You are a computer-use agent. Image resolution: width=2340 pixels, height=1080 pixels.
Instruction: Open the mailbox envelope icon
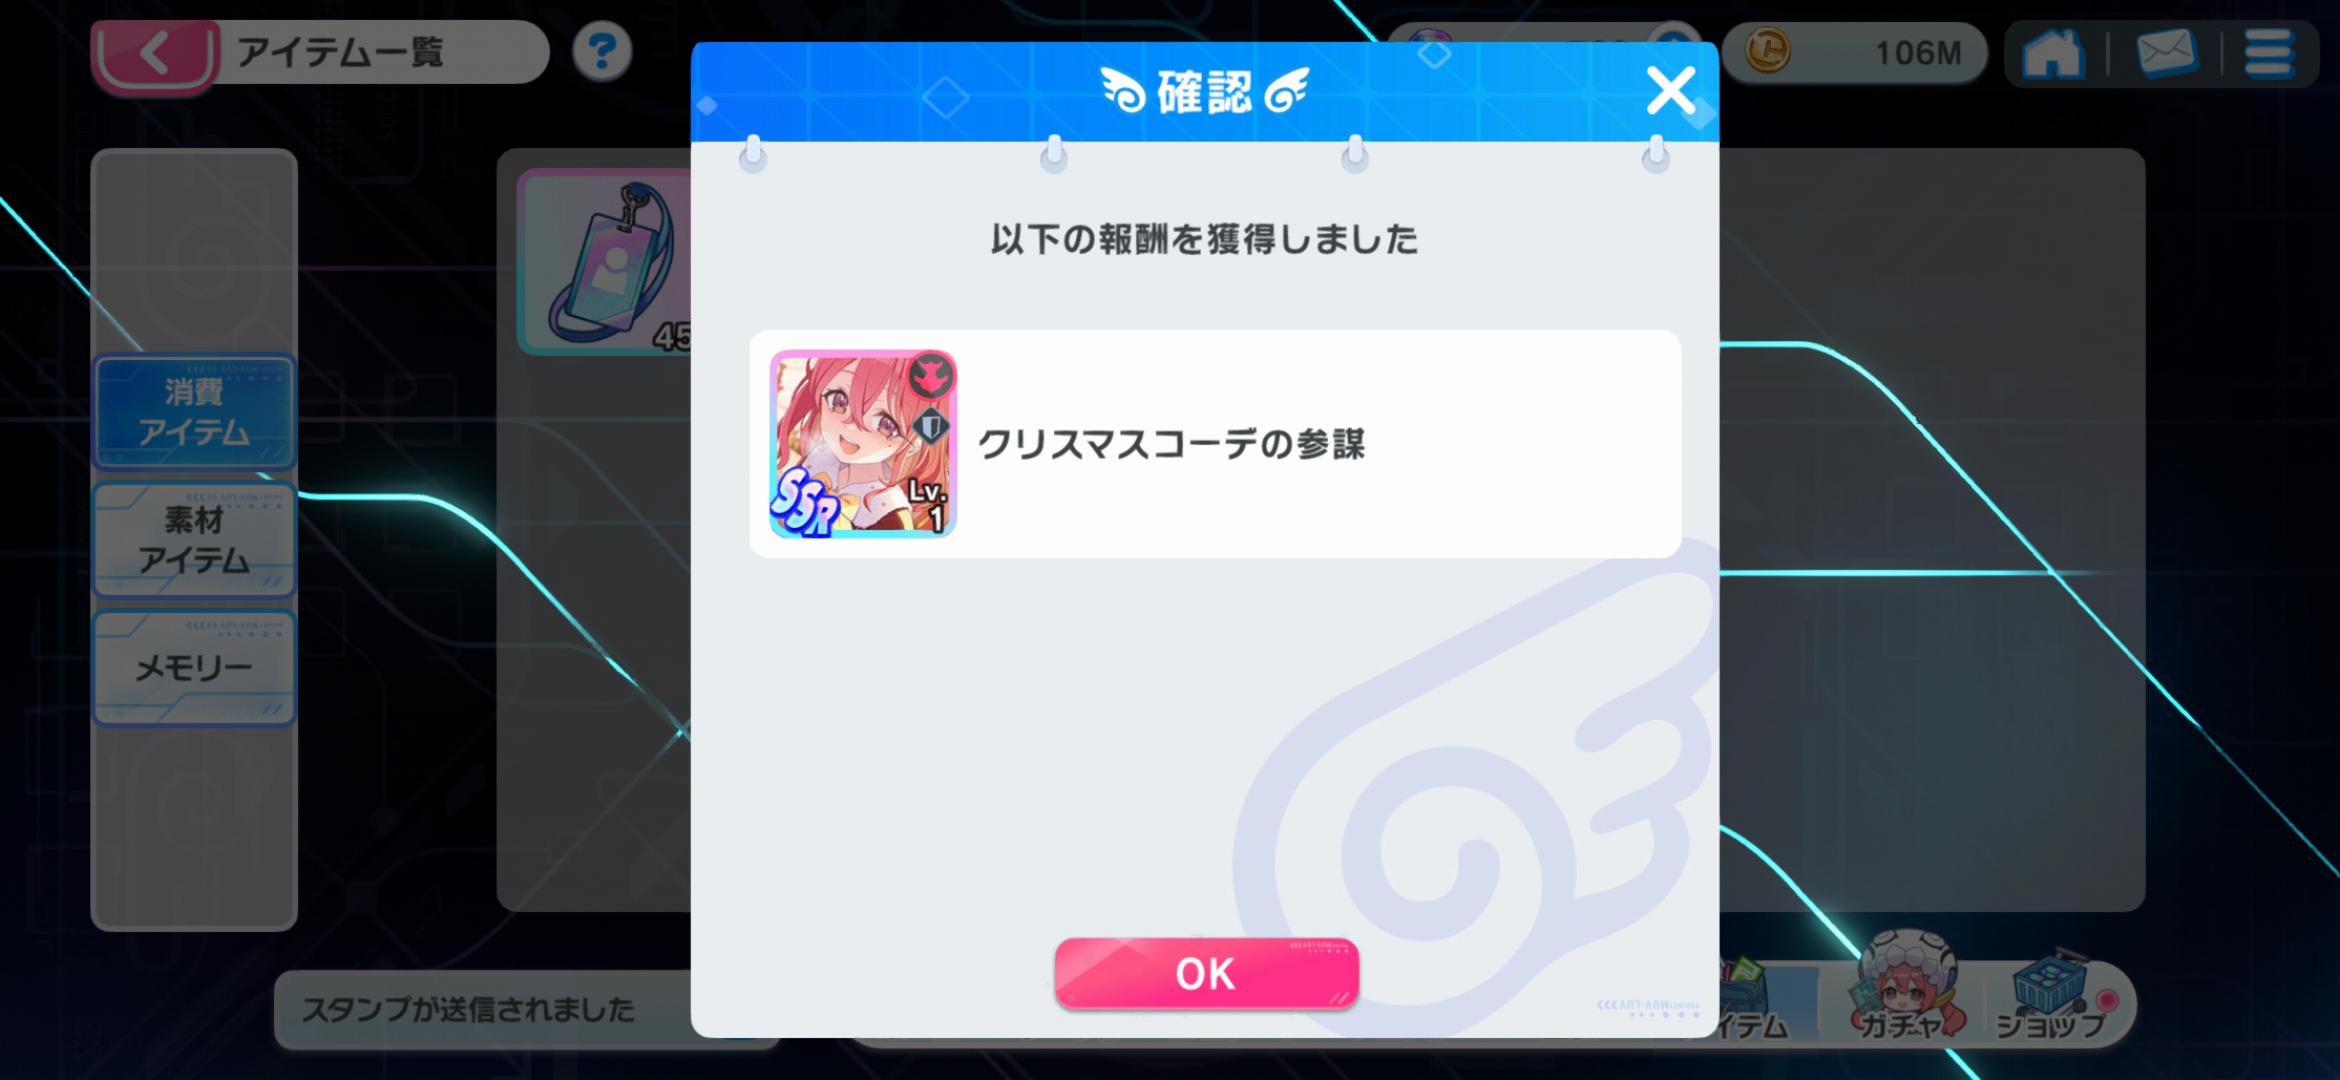(x=2166, y=53)
